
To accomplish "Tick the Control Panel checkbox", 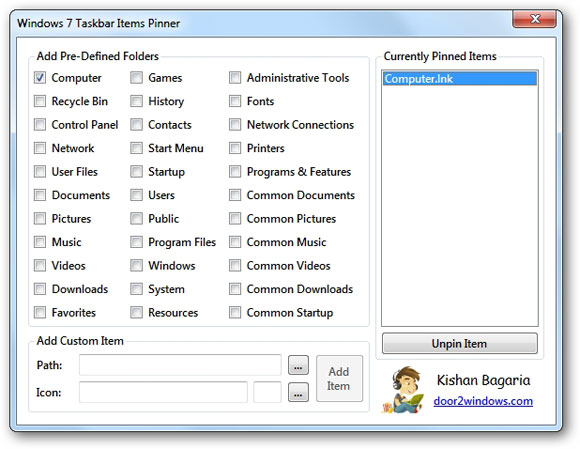I will point(40,125).
